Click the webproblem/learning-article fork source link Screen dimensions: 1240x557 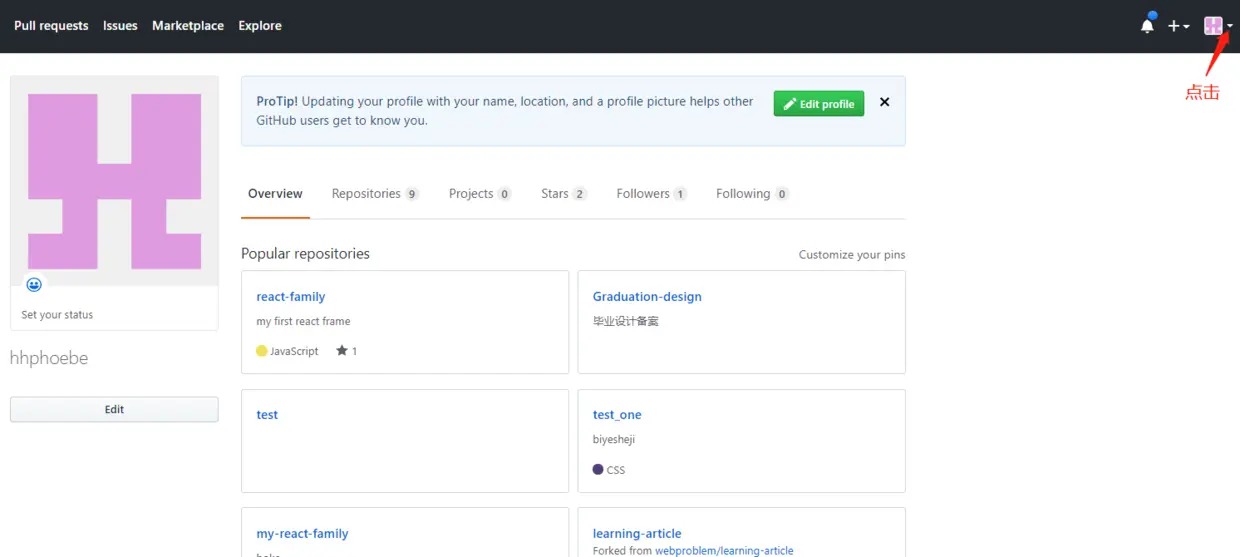tap(724, 551)
